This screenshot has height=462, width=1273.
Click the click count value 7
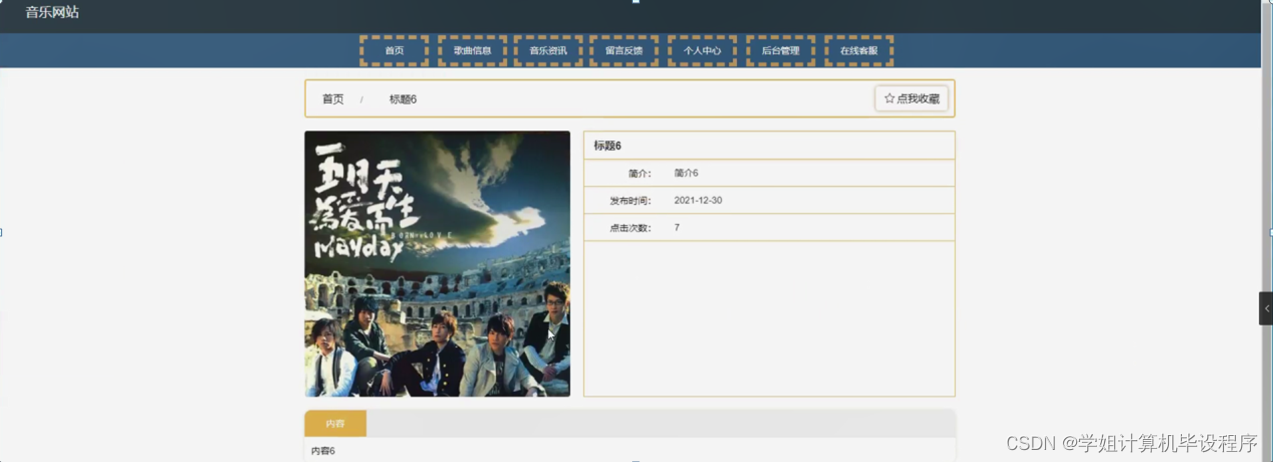[677, 228]
